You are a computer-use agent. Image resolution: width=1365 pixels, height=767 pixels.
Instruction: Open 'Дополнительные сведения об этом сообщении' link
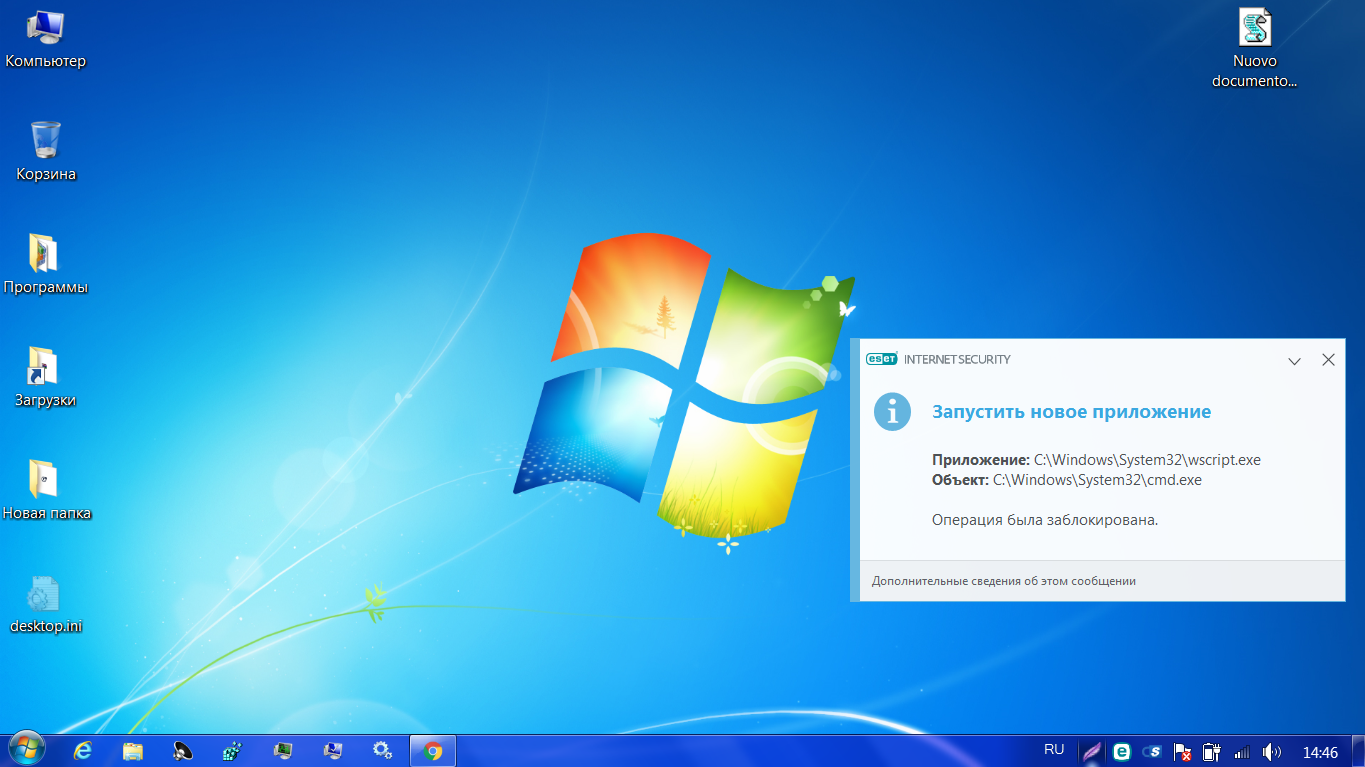coord(1003,581)
